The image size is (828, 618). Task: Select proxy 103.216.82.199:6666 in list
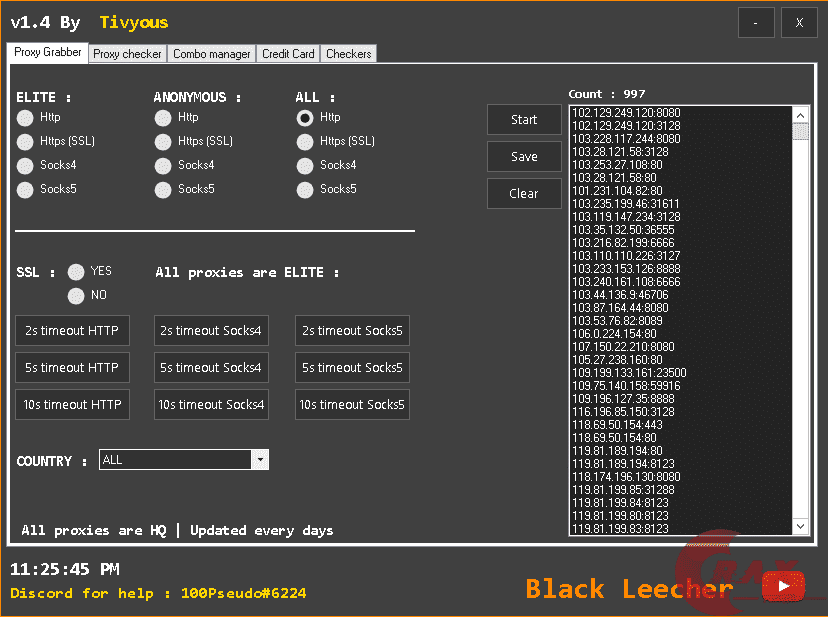(623, 243)
